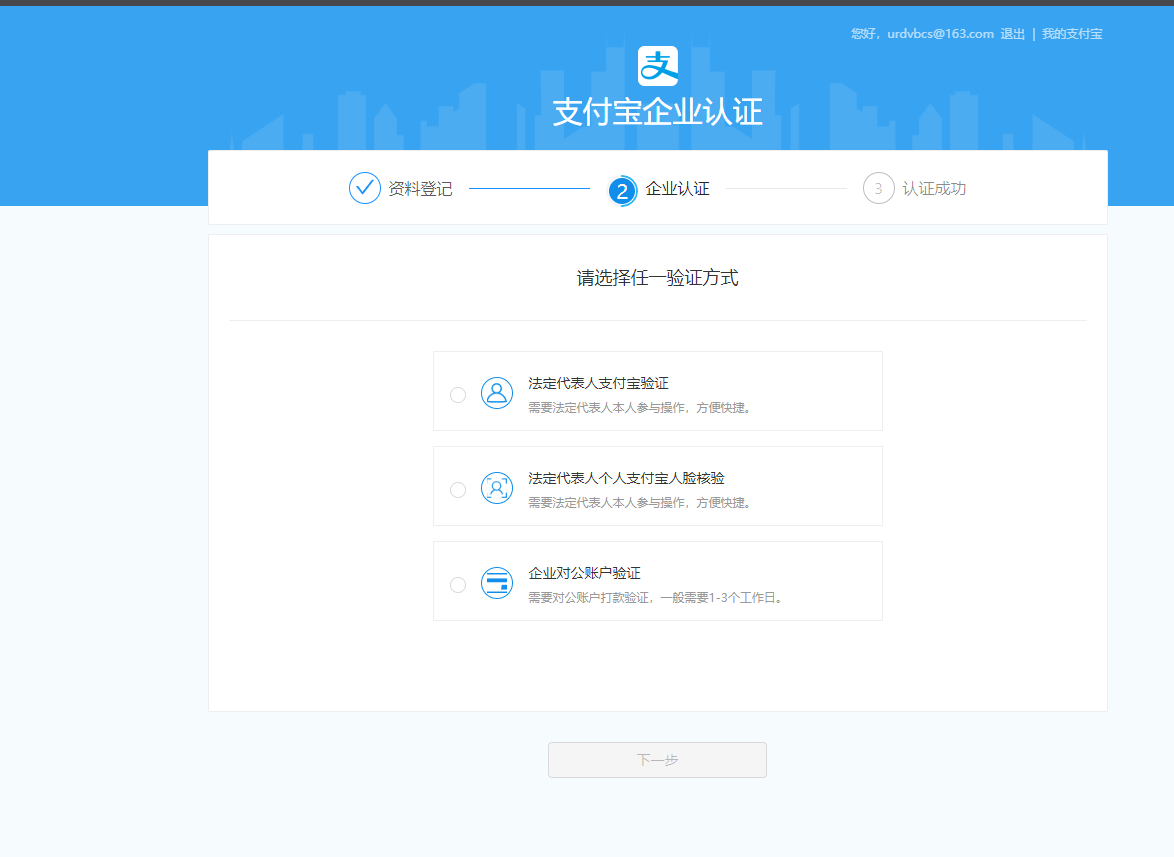Viewport: 1174px width, 857px height.
Task: Click description 一般需要1-3个工作日
Action: tap(722, 597)
